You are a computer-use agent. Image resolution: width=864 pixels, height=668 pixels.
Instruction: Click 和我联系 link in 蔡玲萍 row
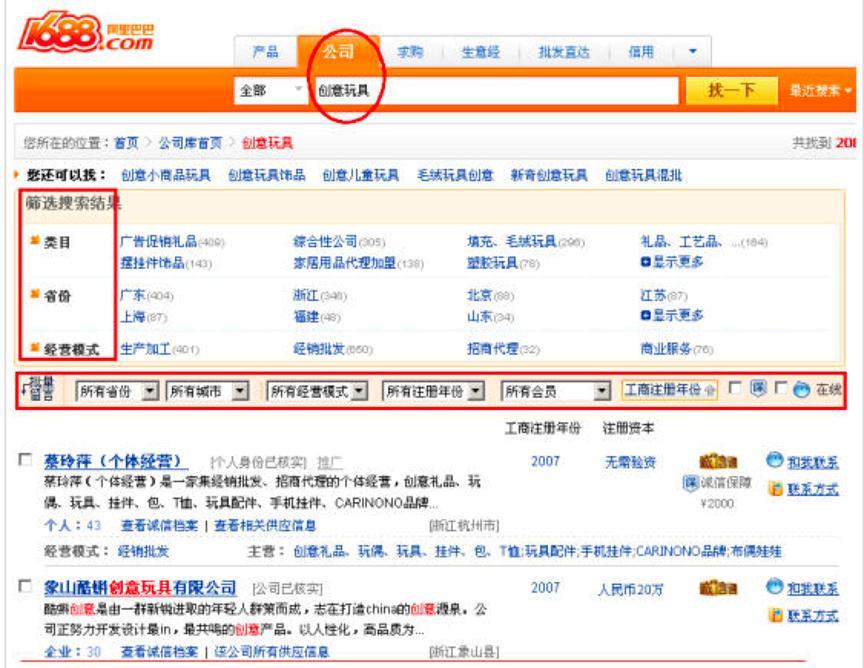[x=813, y=462]
